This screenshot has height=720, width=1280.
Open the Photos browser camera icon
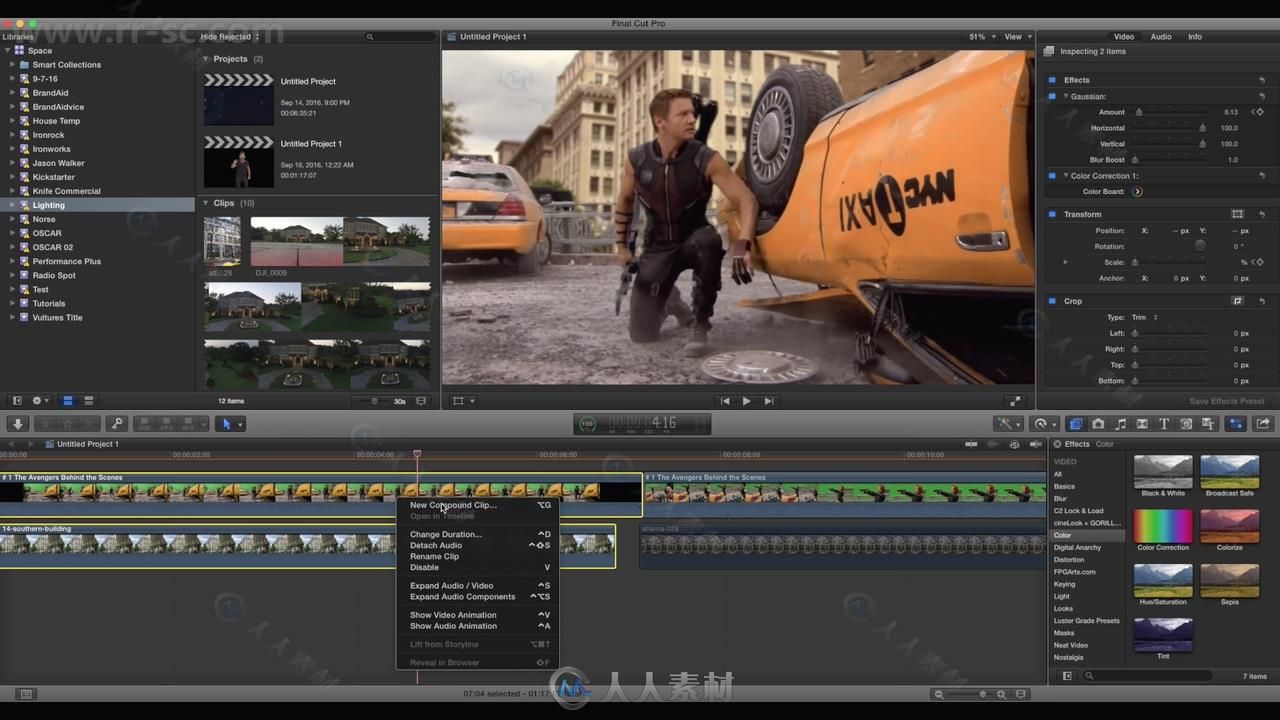[x=1098, y=424]
